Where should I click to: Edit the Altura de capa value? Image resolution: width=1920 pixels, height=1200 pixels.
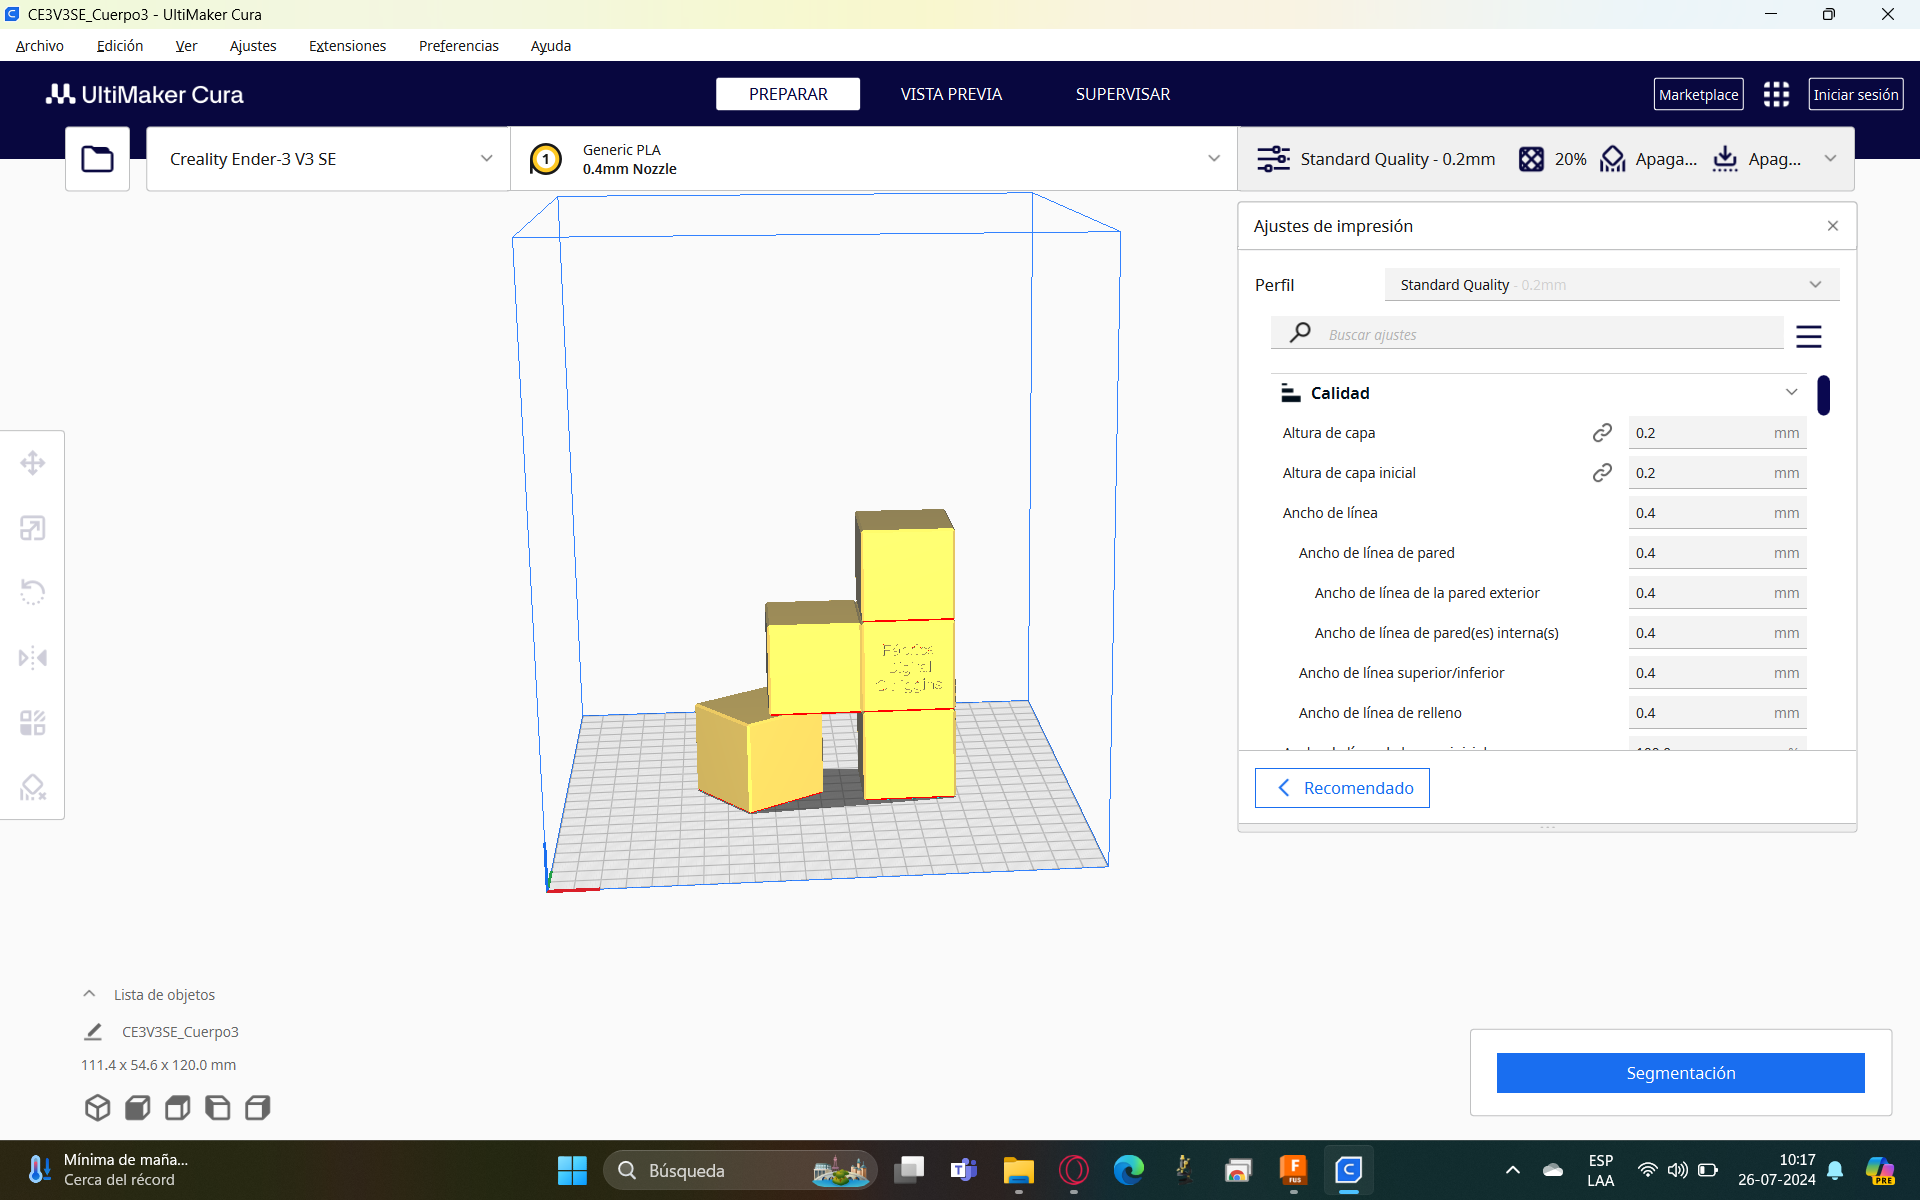tap(1717, 433)
